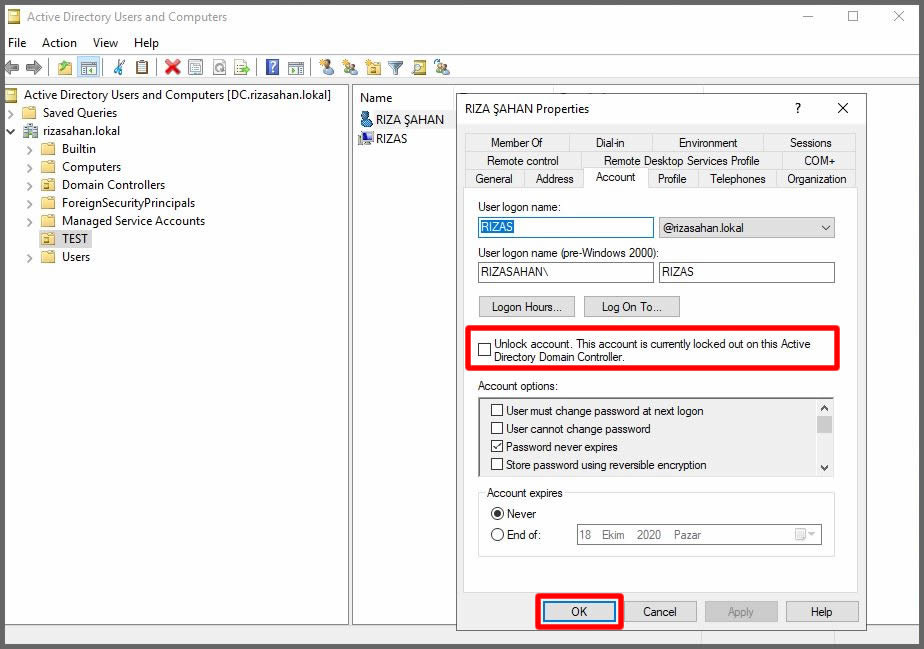Click the red Delete X icon
Screen dimensions: 924x649
point(172,67)
